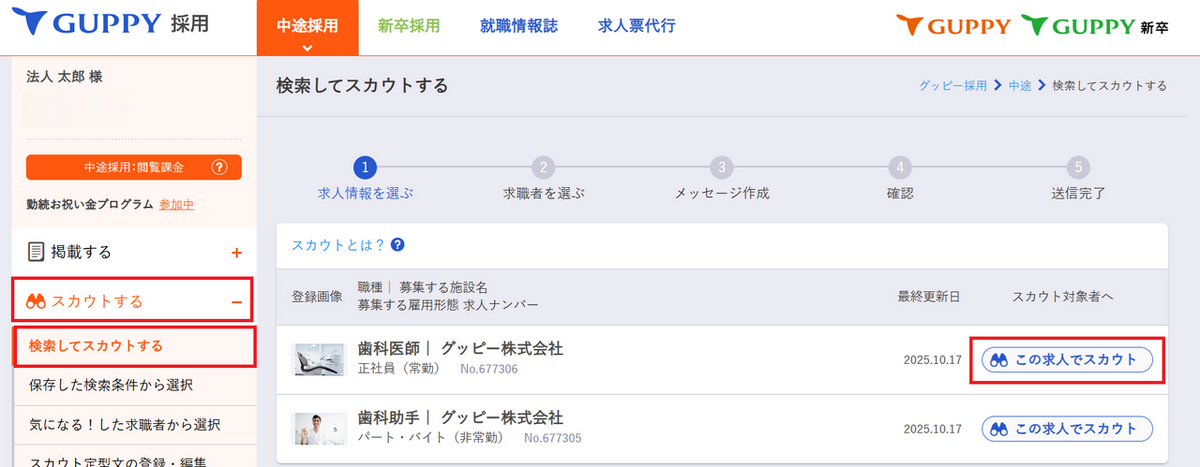Open the 参加中 link

[x=176, y=204]
